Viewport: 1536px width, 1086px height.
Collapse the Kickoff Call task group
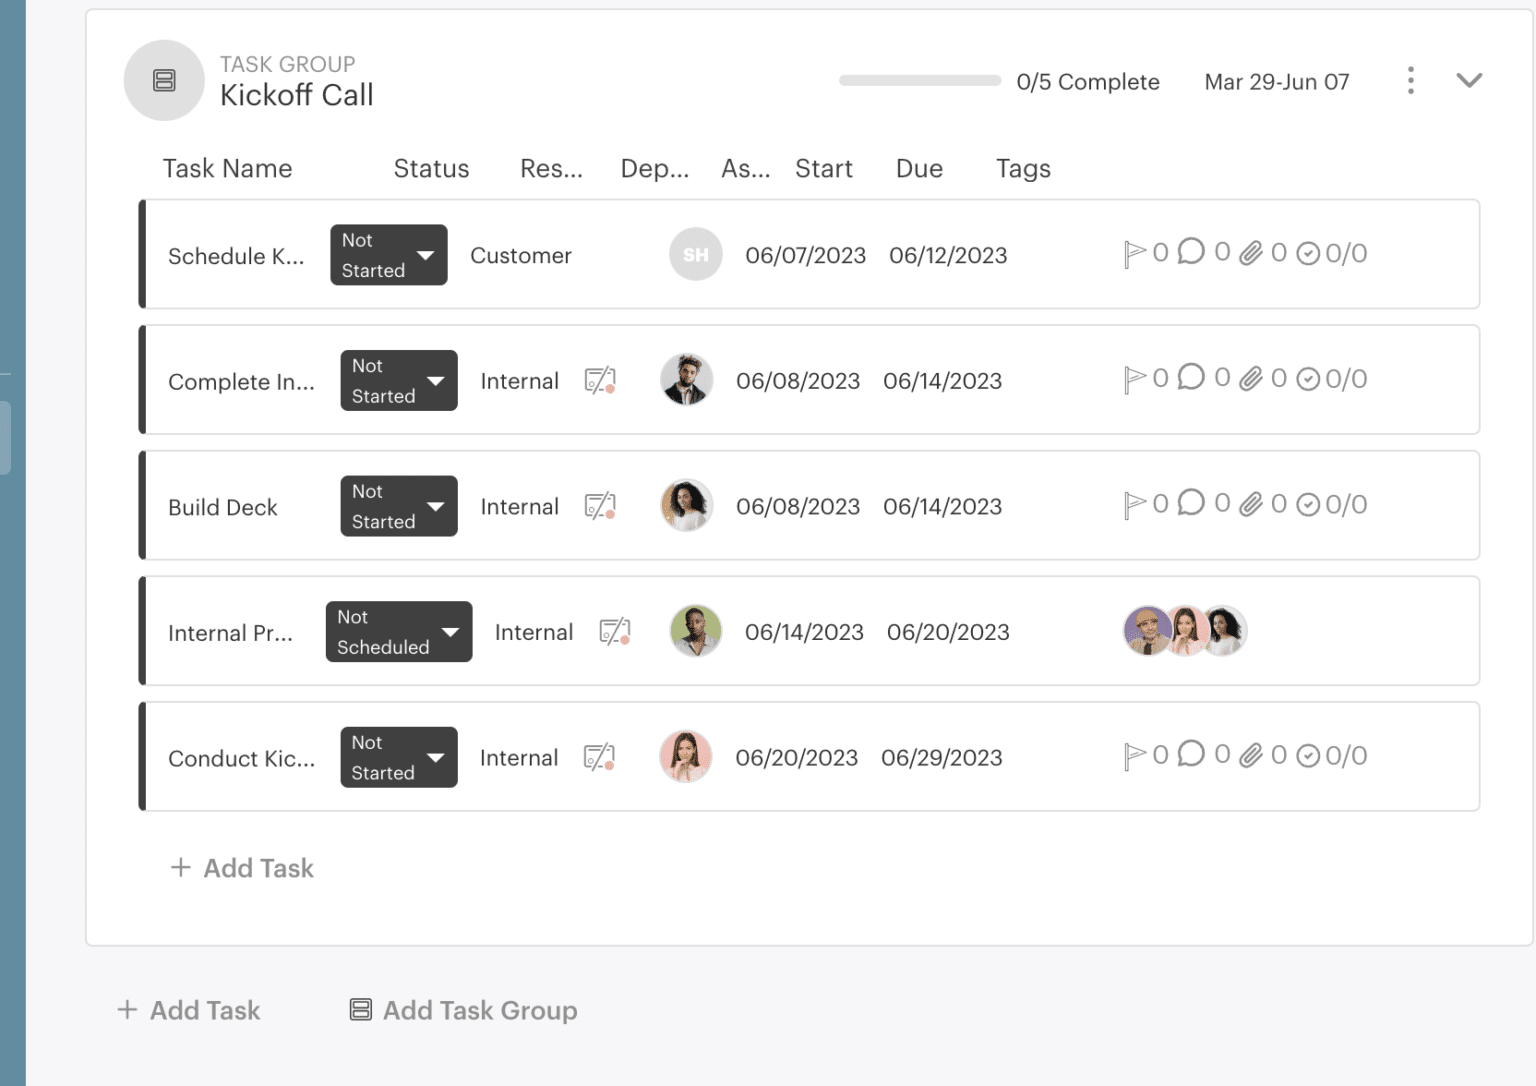pyautogui.click(x=1469, y=80)
